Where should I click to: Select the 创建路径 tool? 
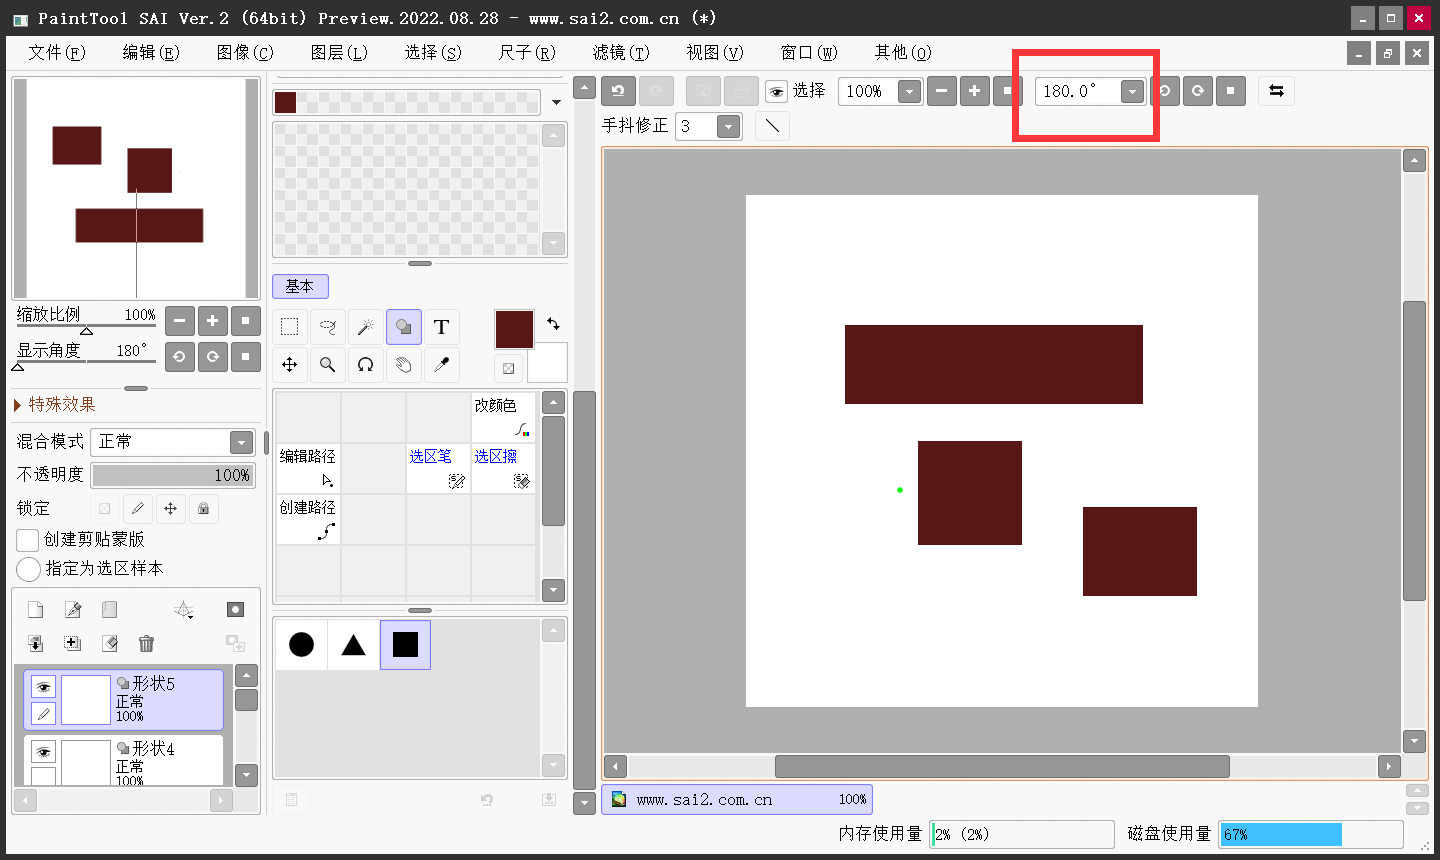[308, 519]
